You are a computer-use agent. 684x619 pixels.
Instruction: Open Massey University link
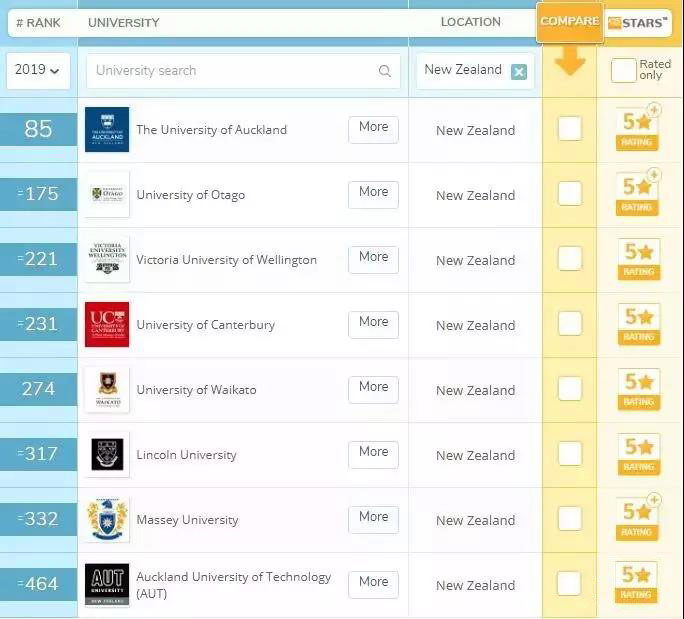coord(187,520)
